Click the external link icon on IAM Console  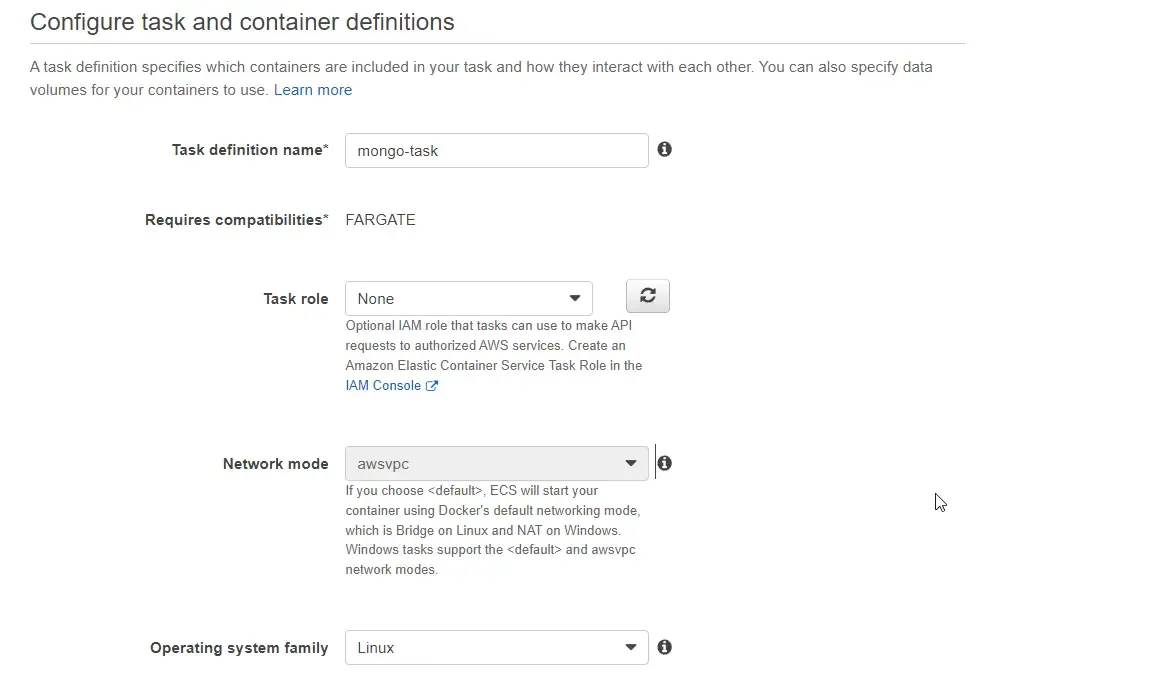[432, 385]
